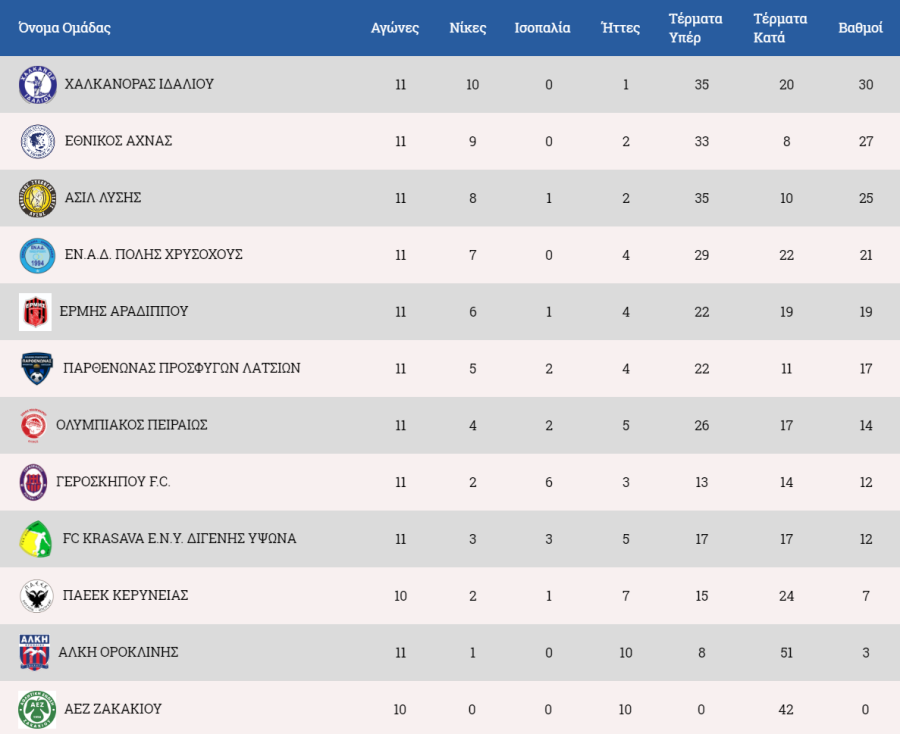Viewport: 900px width, 734px height.
Task: Click ΕΘΝΙΚΟΣ ΑΧΝΑΣ goals-against value 8
Action: 786,141
